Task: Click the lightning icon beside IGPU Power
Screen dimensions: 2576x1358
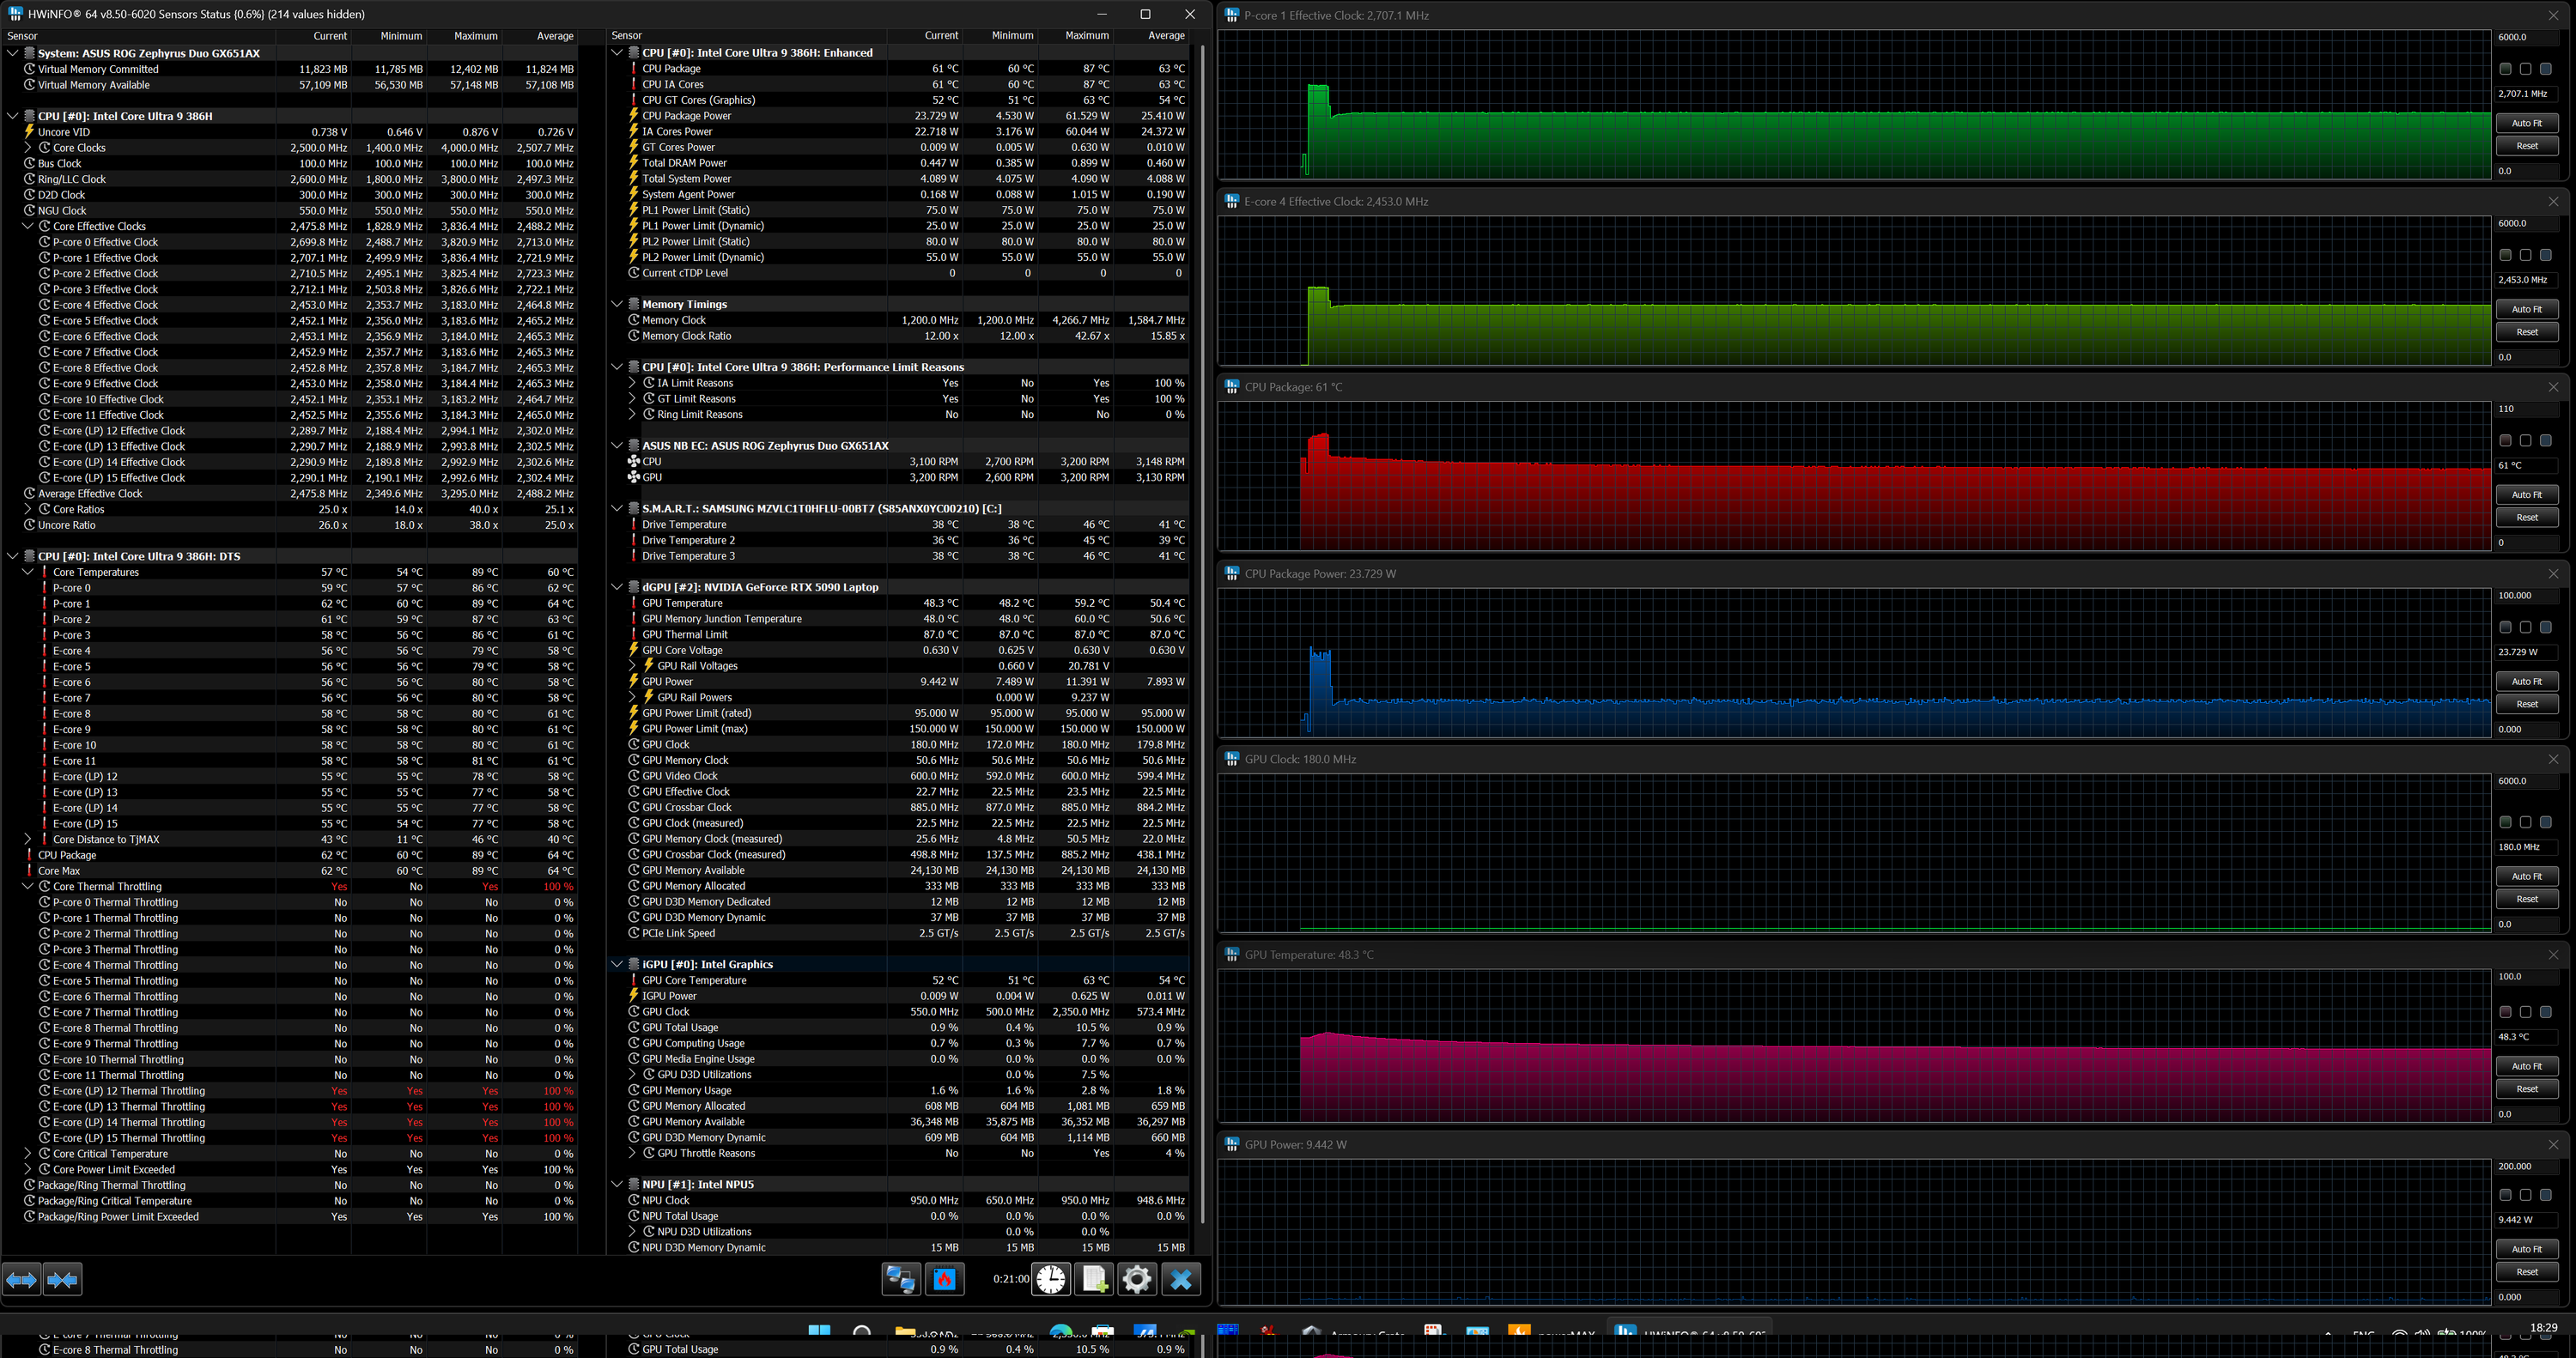Action: [633, 996]
